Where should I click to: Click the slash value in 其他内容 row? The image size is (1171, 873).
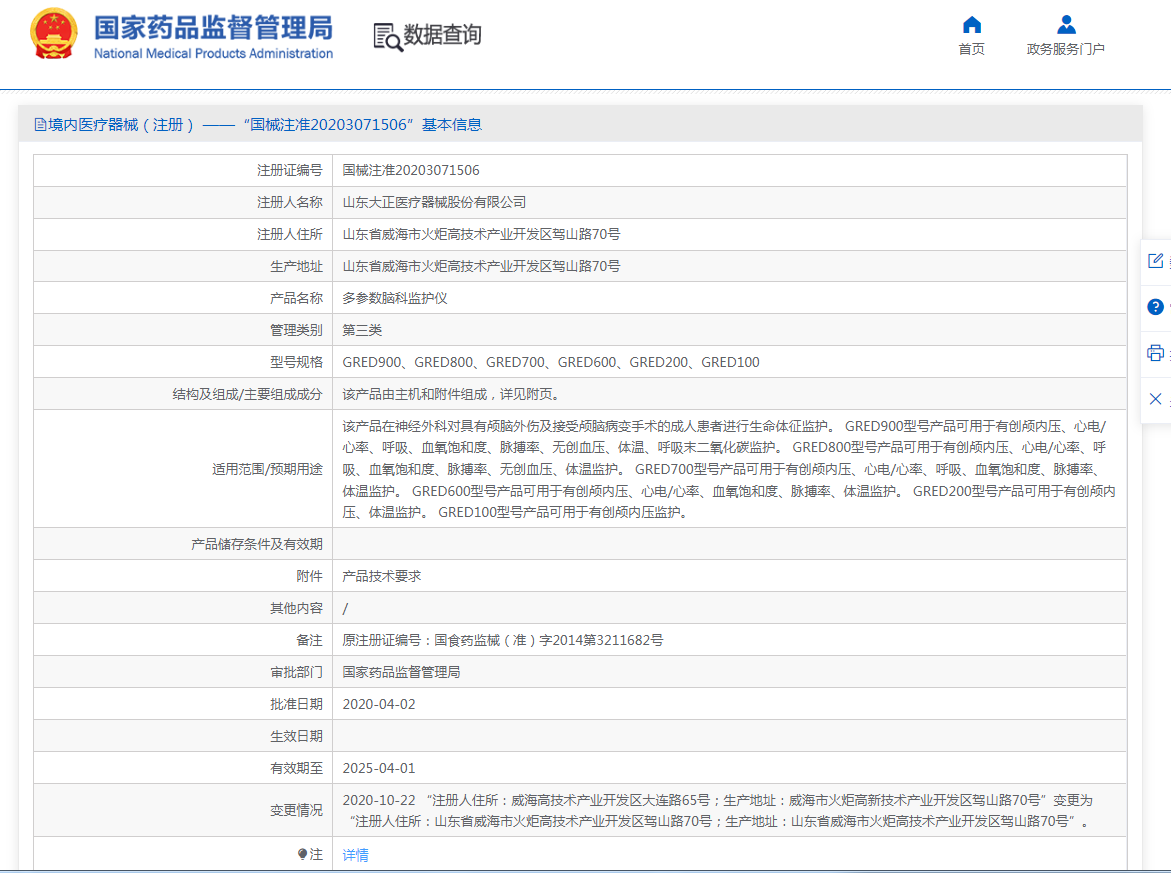coord(345,609)
